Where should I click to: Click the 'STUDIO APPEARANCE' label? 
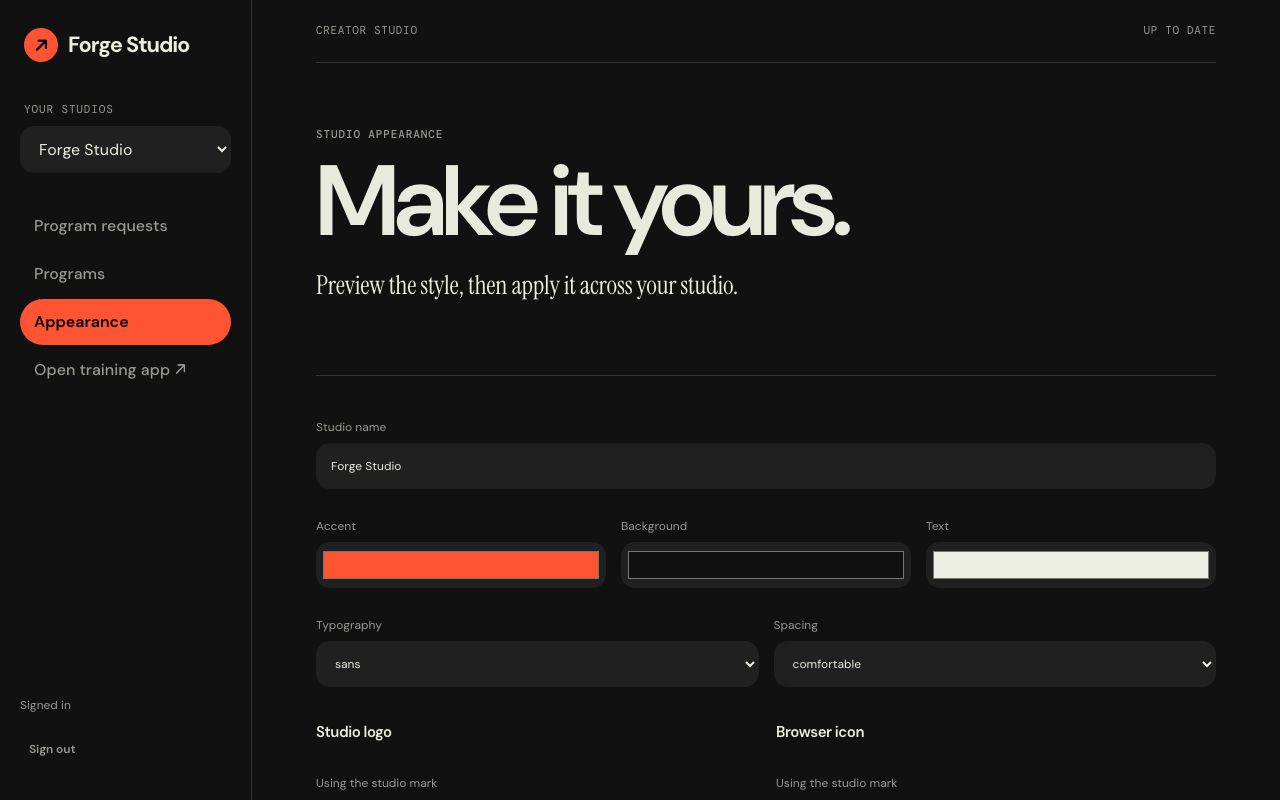pyautogui.click(x=379, y=134)
